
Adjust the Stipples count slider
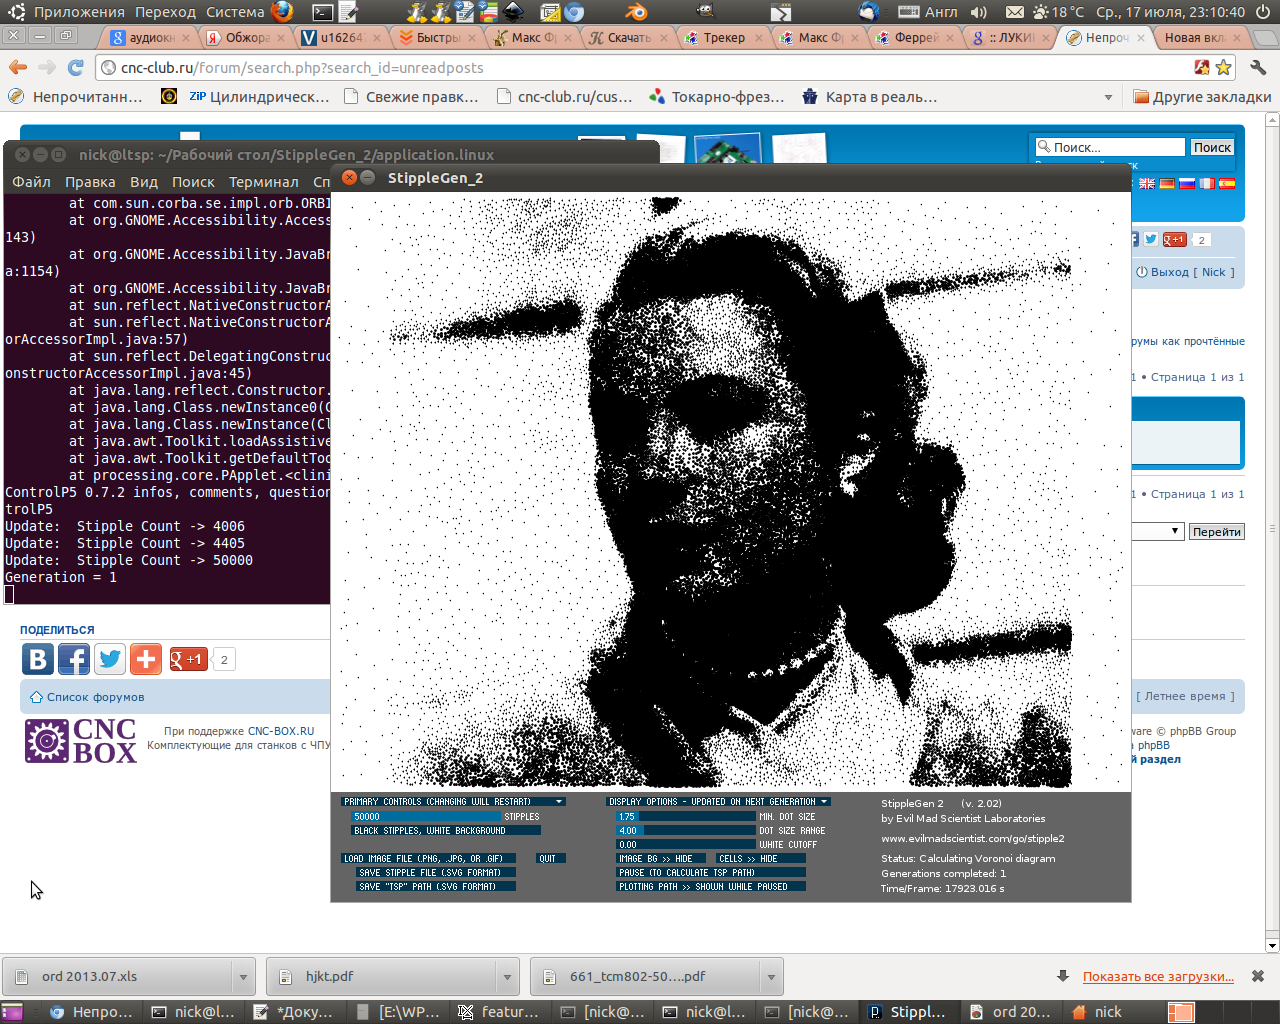[x=426, y=817]
